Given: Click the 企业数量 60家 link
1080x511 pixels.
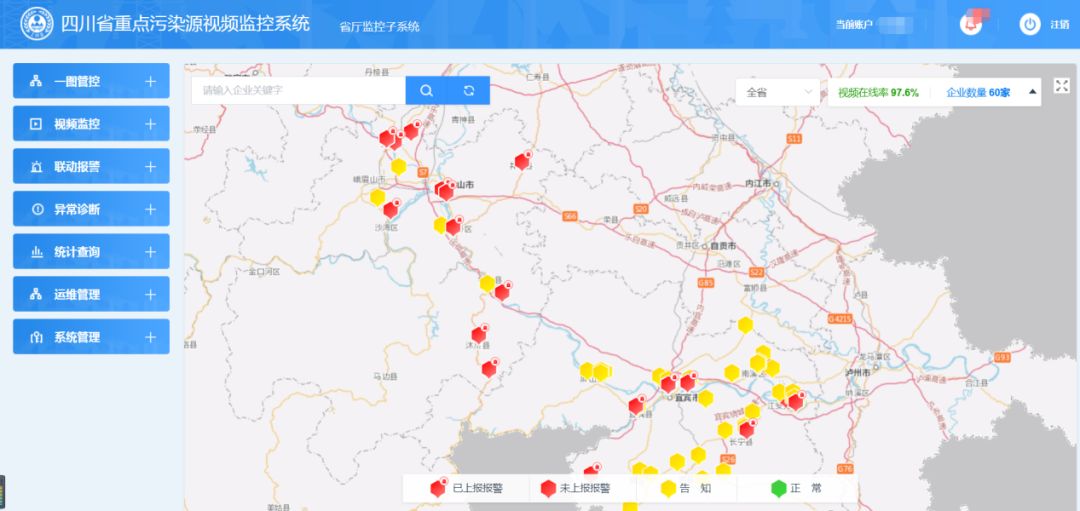Looking at the screenshot, I should tap(978, 92).
